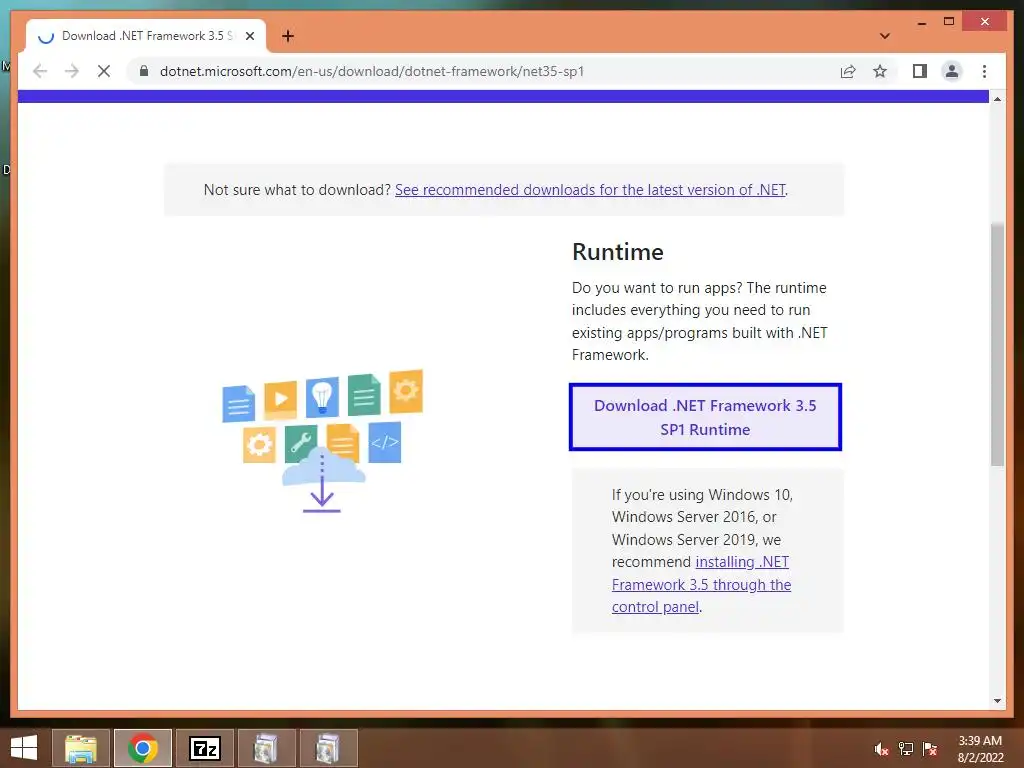Image resolution: width=1024 pixels, height=768 pixels.
Task: Minimize the Chrome window
Action: [921, 22]
